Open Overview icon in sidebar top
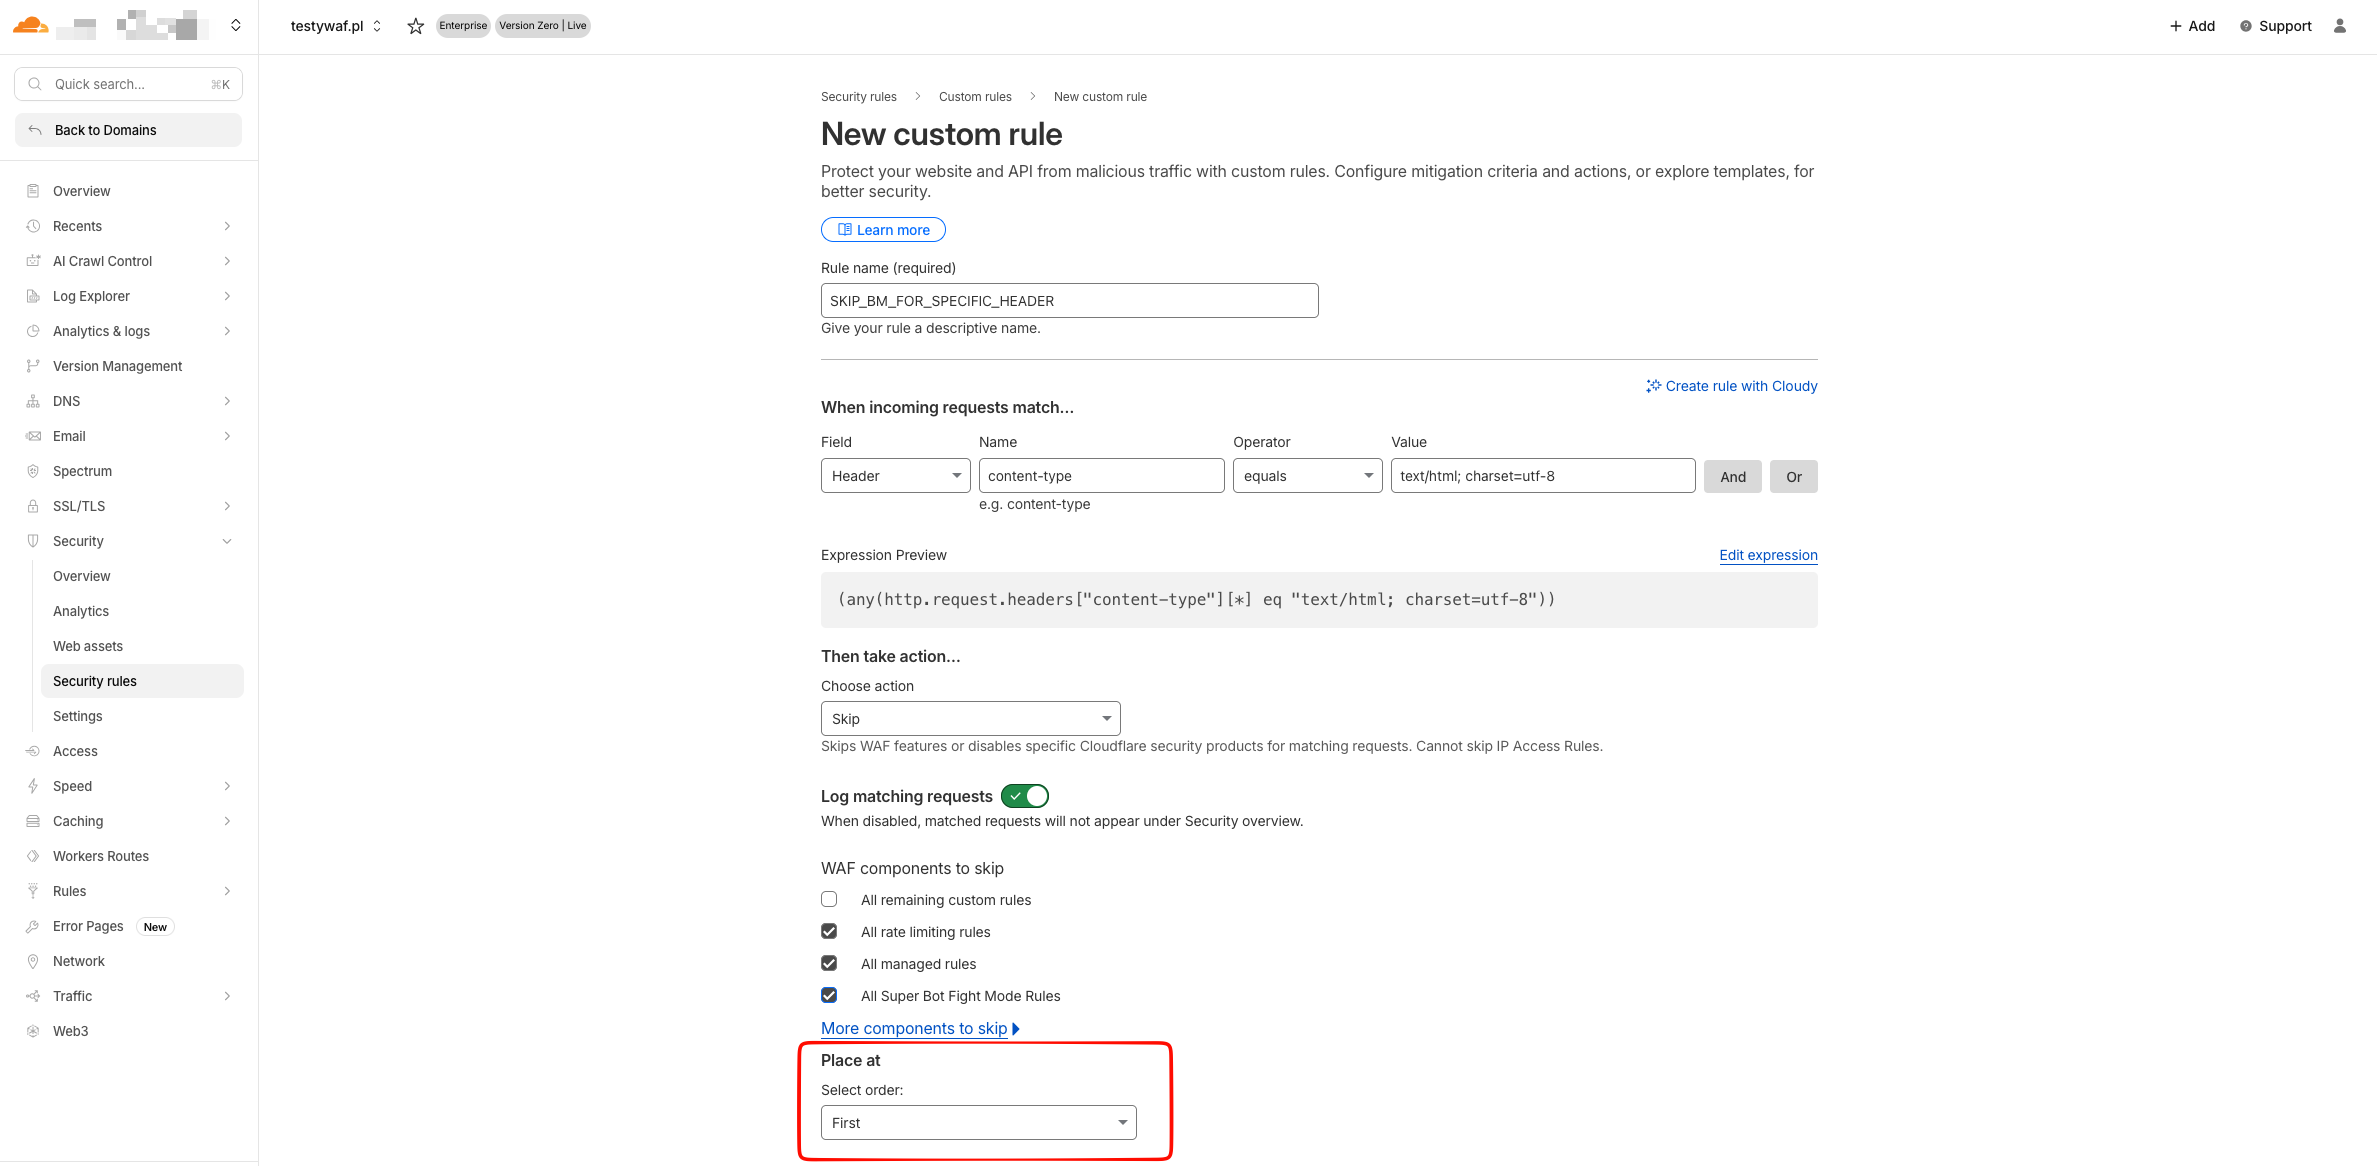The height and width of the screenshot is (1166, 2377). tap(33, 191)
